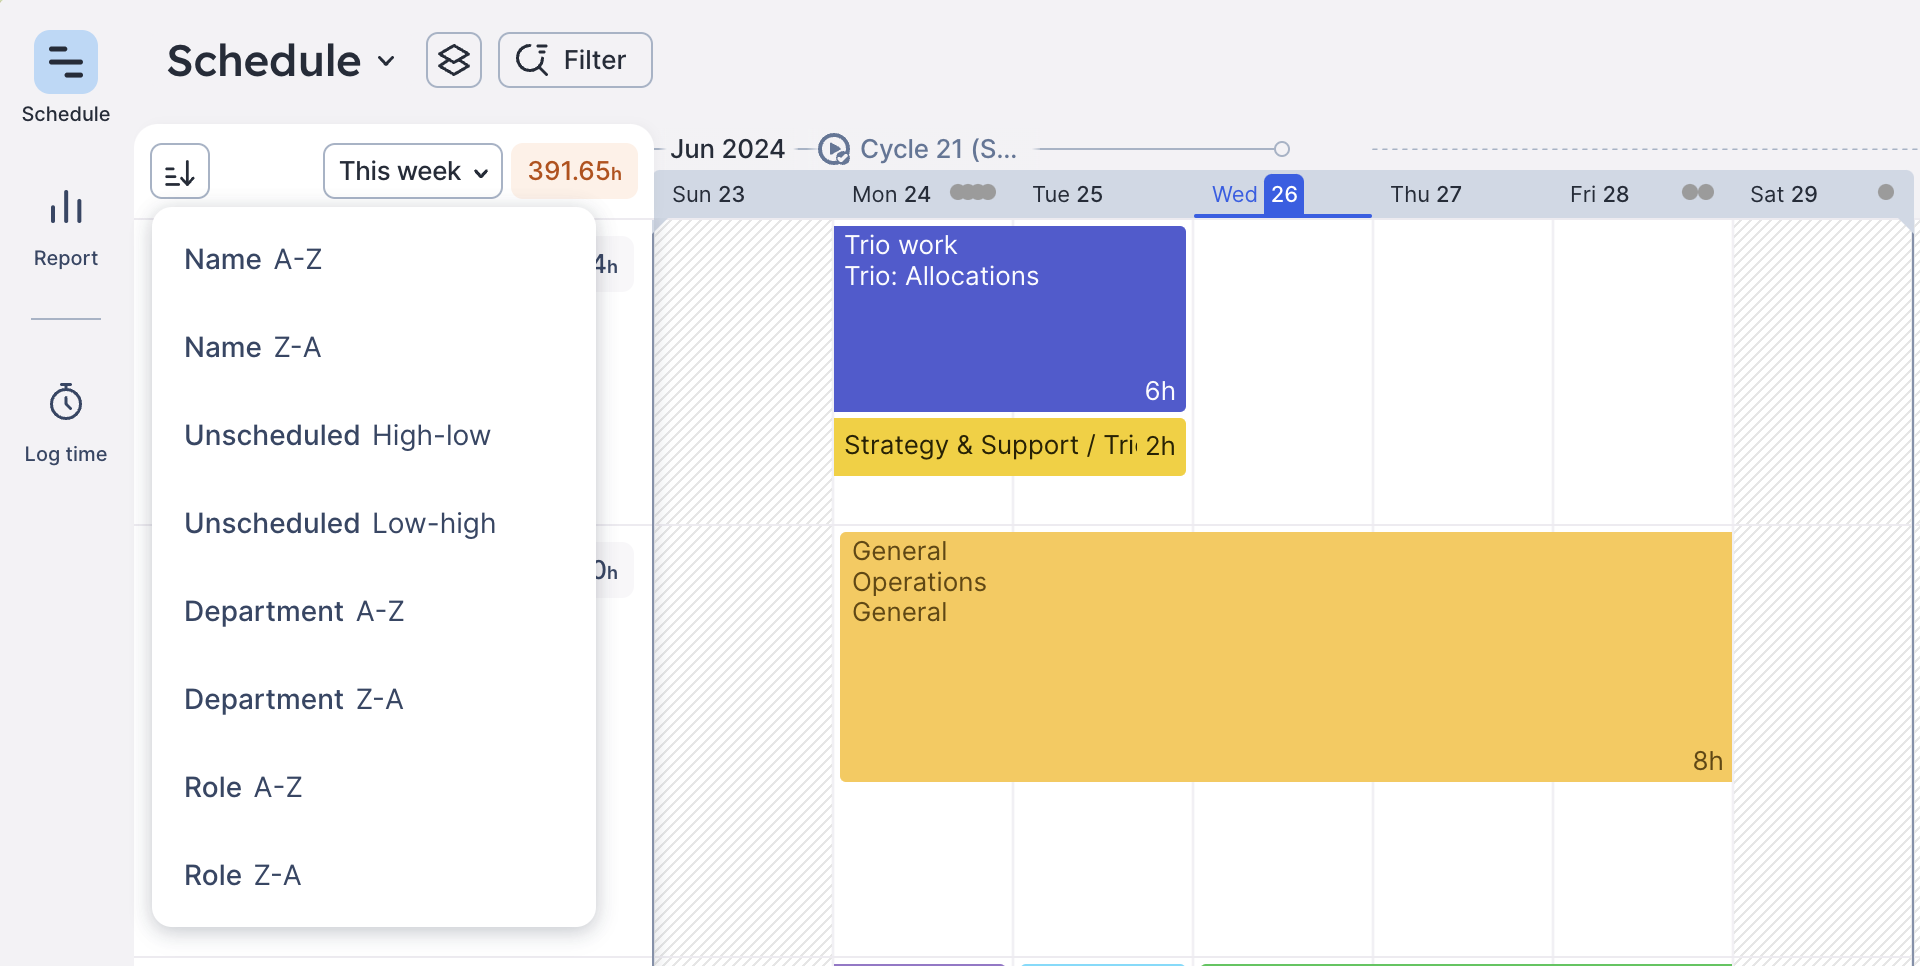Viewport: 1920px width, 966px height.
Task: Click the Log time stopwatch icon
Action: pos(66,402)
